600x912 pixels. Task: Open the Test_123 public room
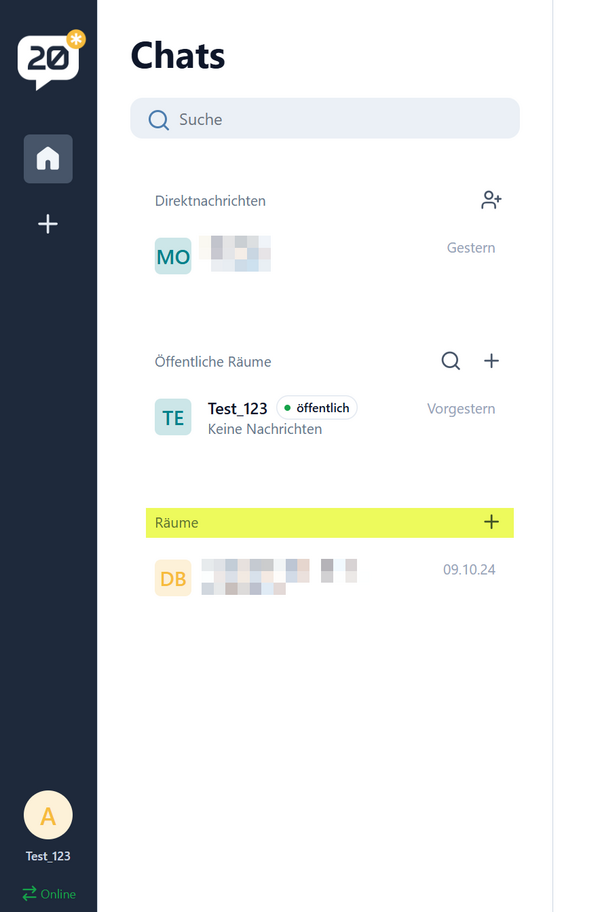tap(237, 408)
